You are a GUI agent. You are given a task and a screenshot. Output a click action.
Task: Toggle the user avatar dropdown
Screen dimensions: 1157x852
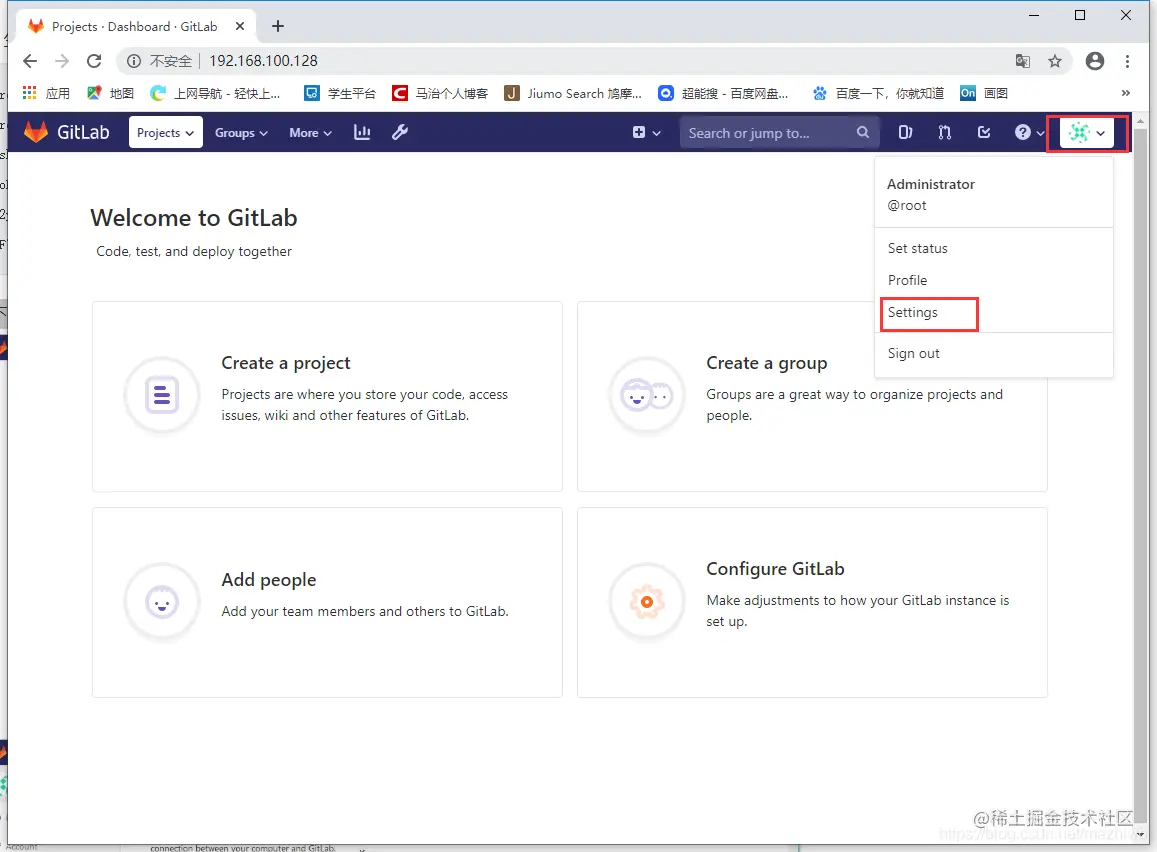click(x=1087, y=134)
